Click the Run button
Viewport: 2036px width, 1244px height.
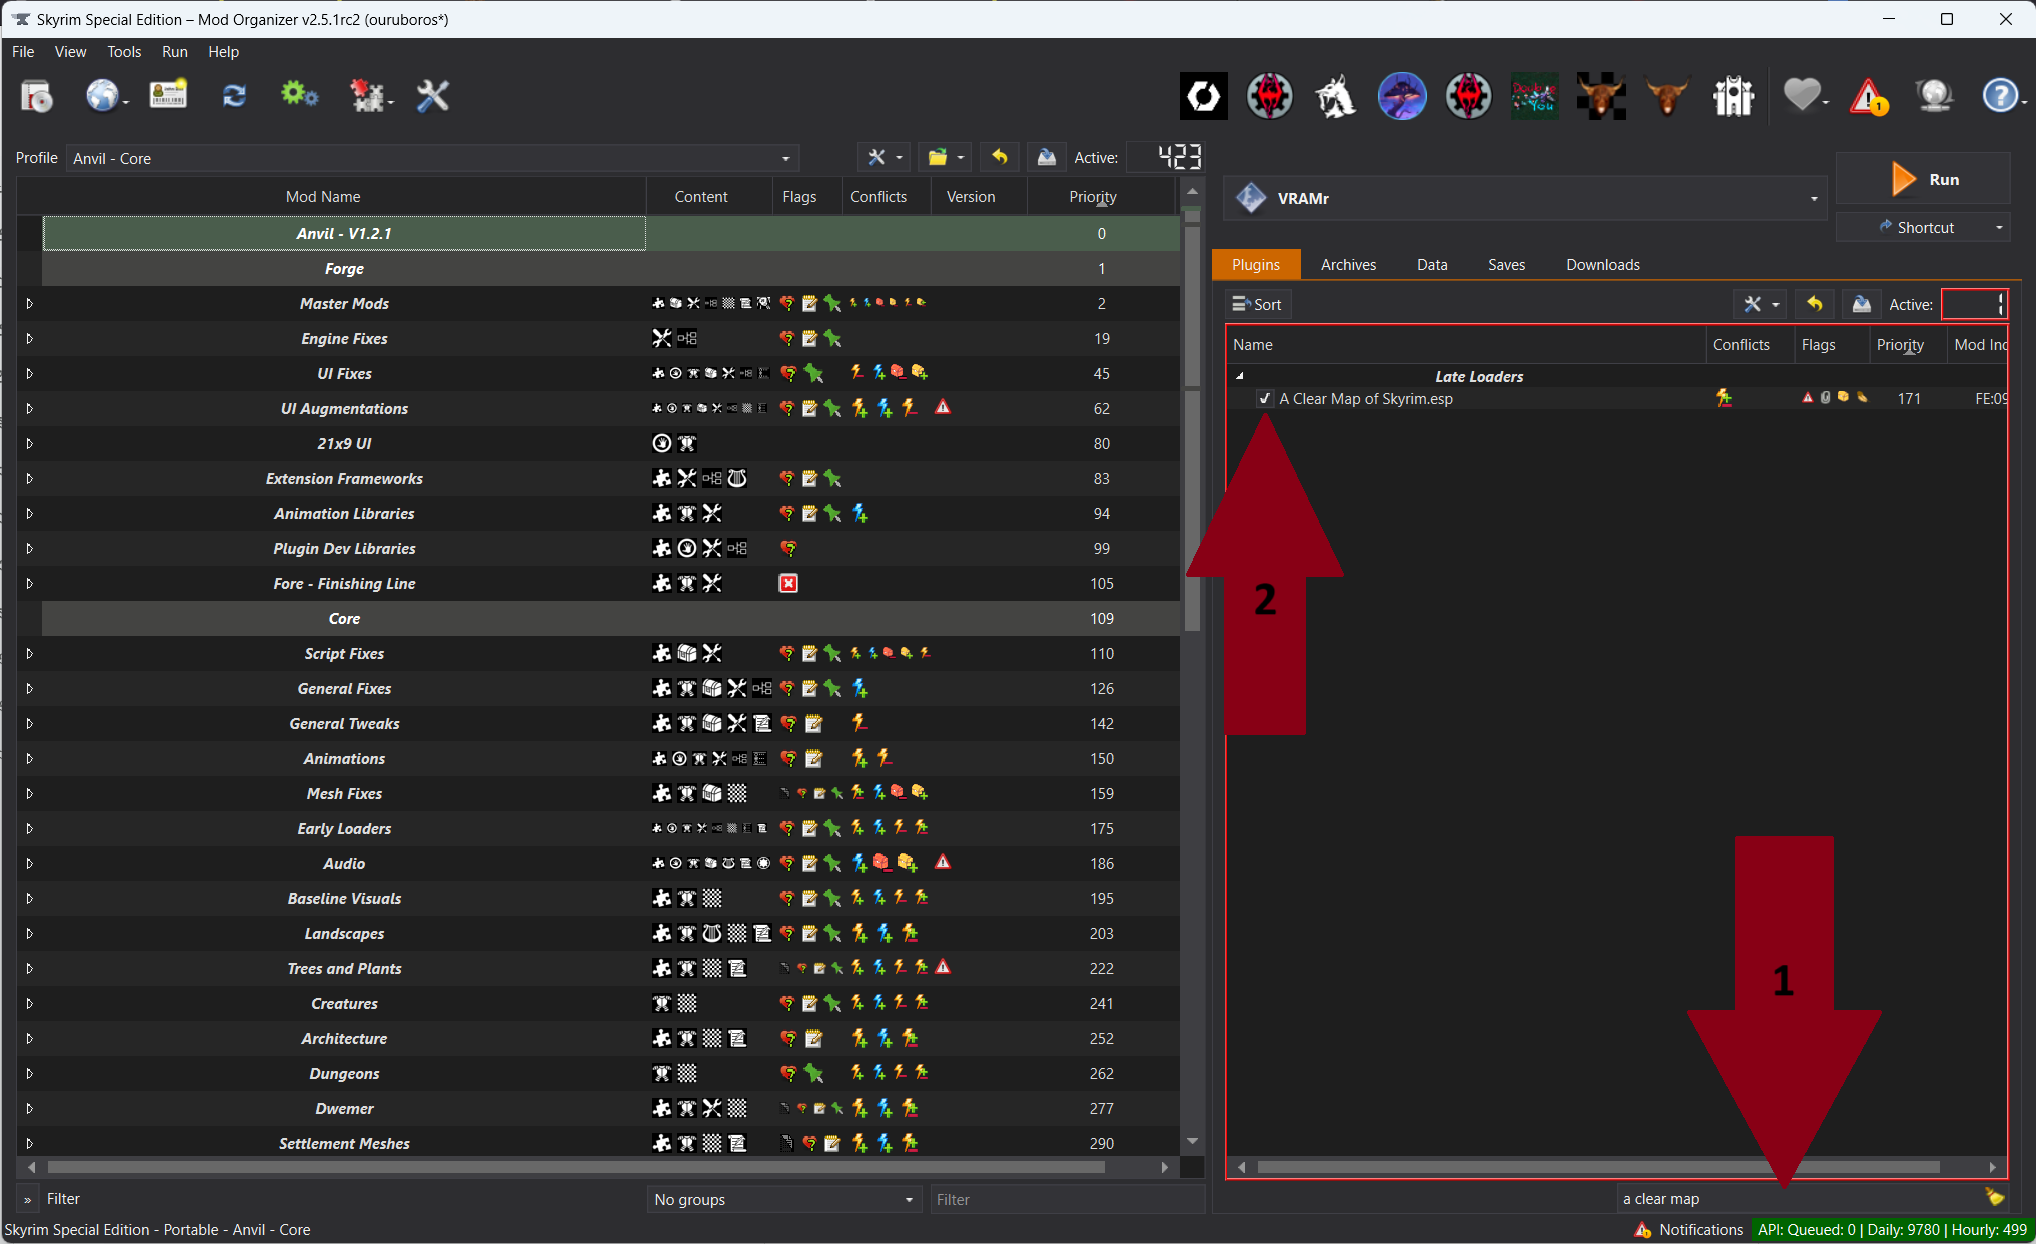pos(1923,180)
